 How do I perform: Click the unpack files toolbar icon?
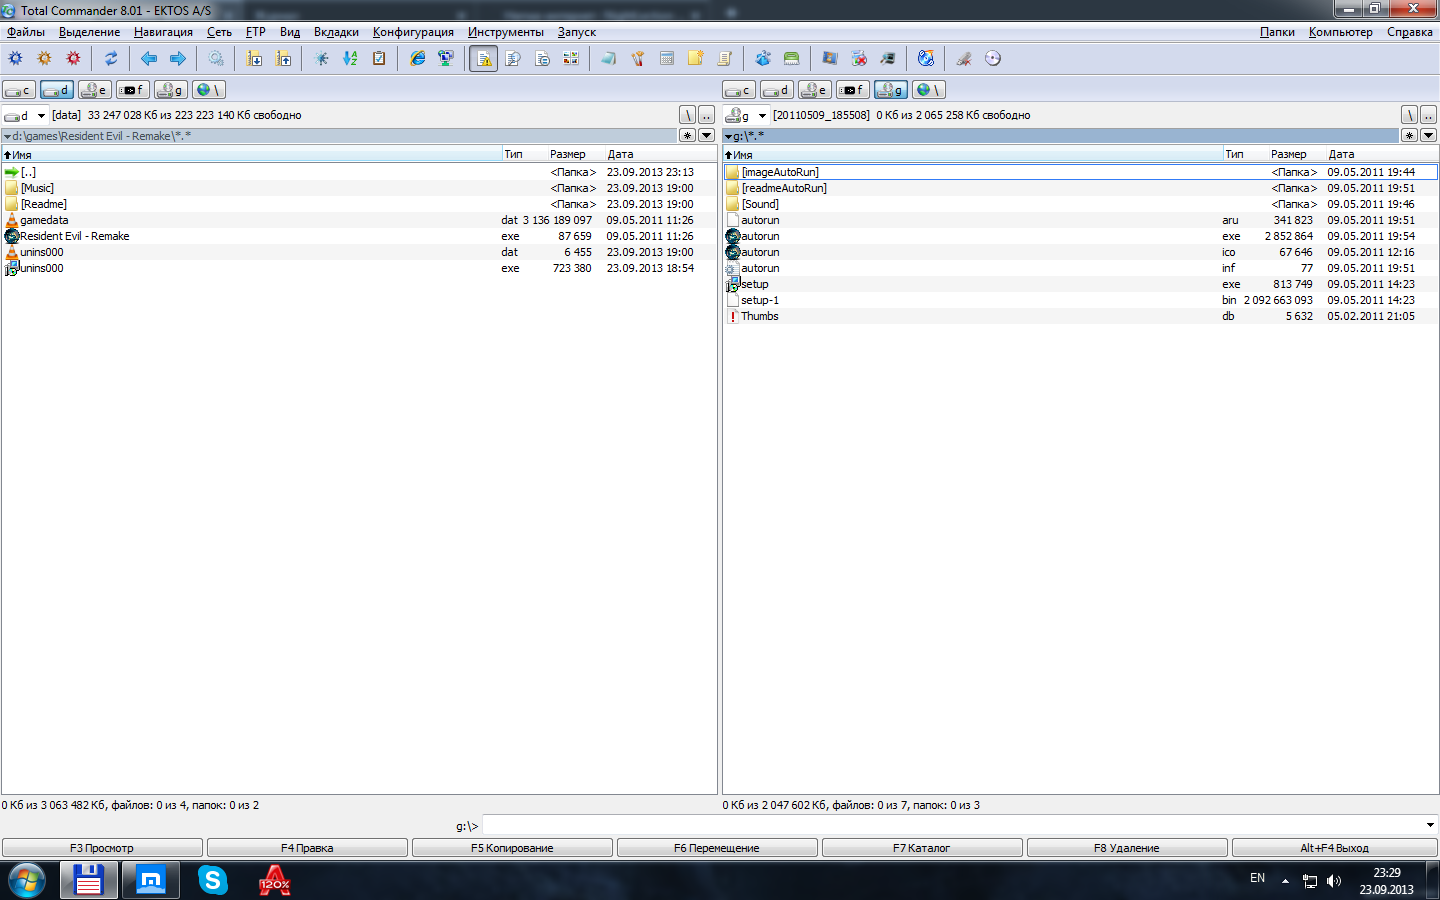[x=284, y=58]
